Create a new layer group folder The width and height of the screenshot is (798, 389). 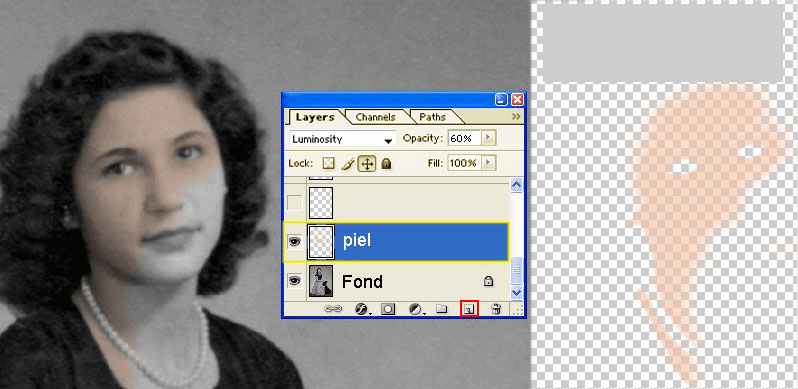pyautogui.click(x=441, y=309)
